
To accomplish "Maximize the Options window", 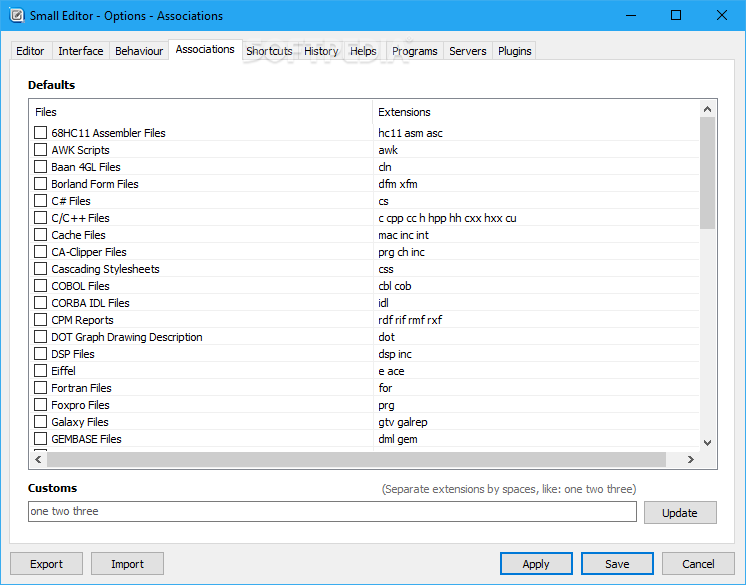I will (676, 15).
